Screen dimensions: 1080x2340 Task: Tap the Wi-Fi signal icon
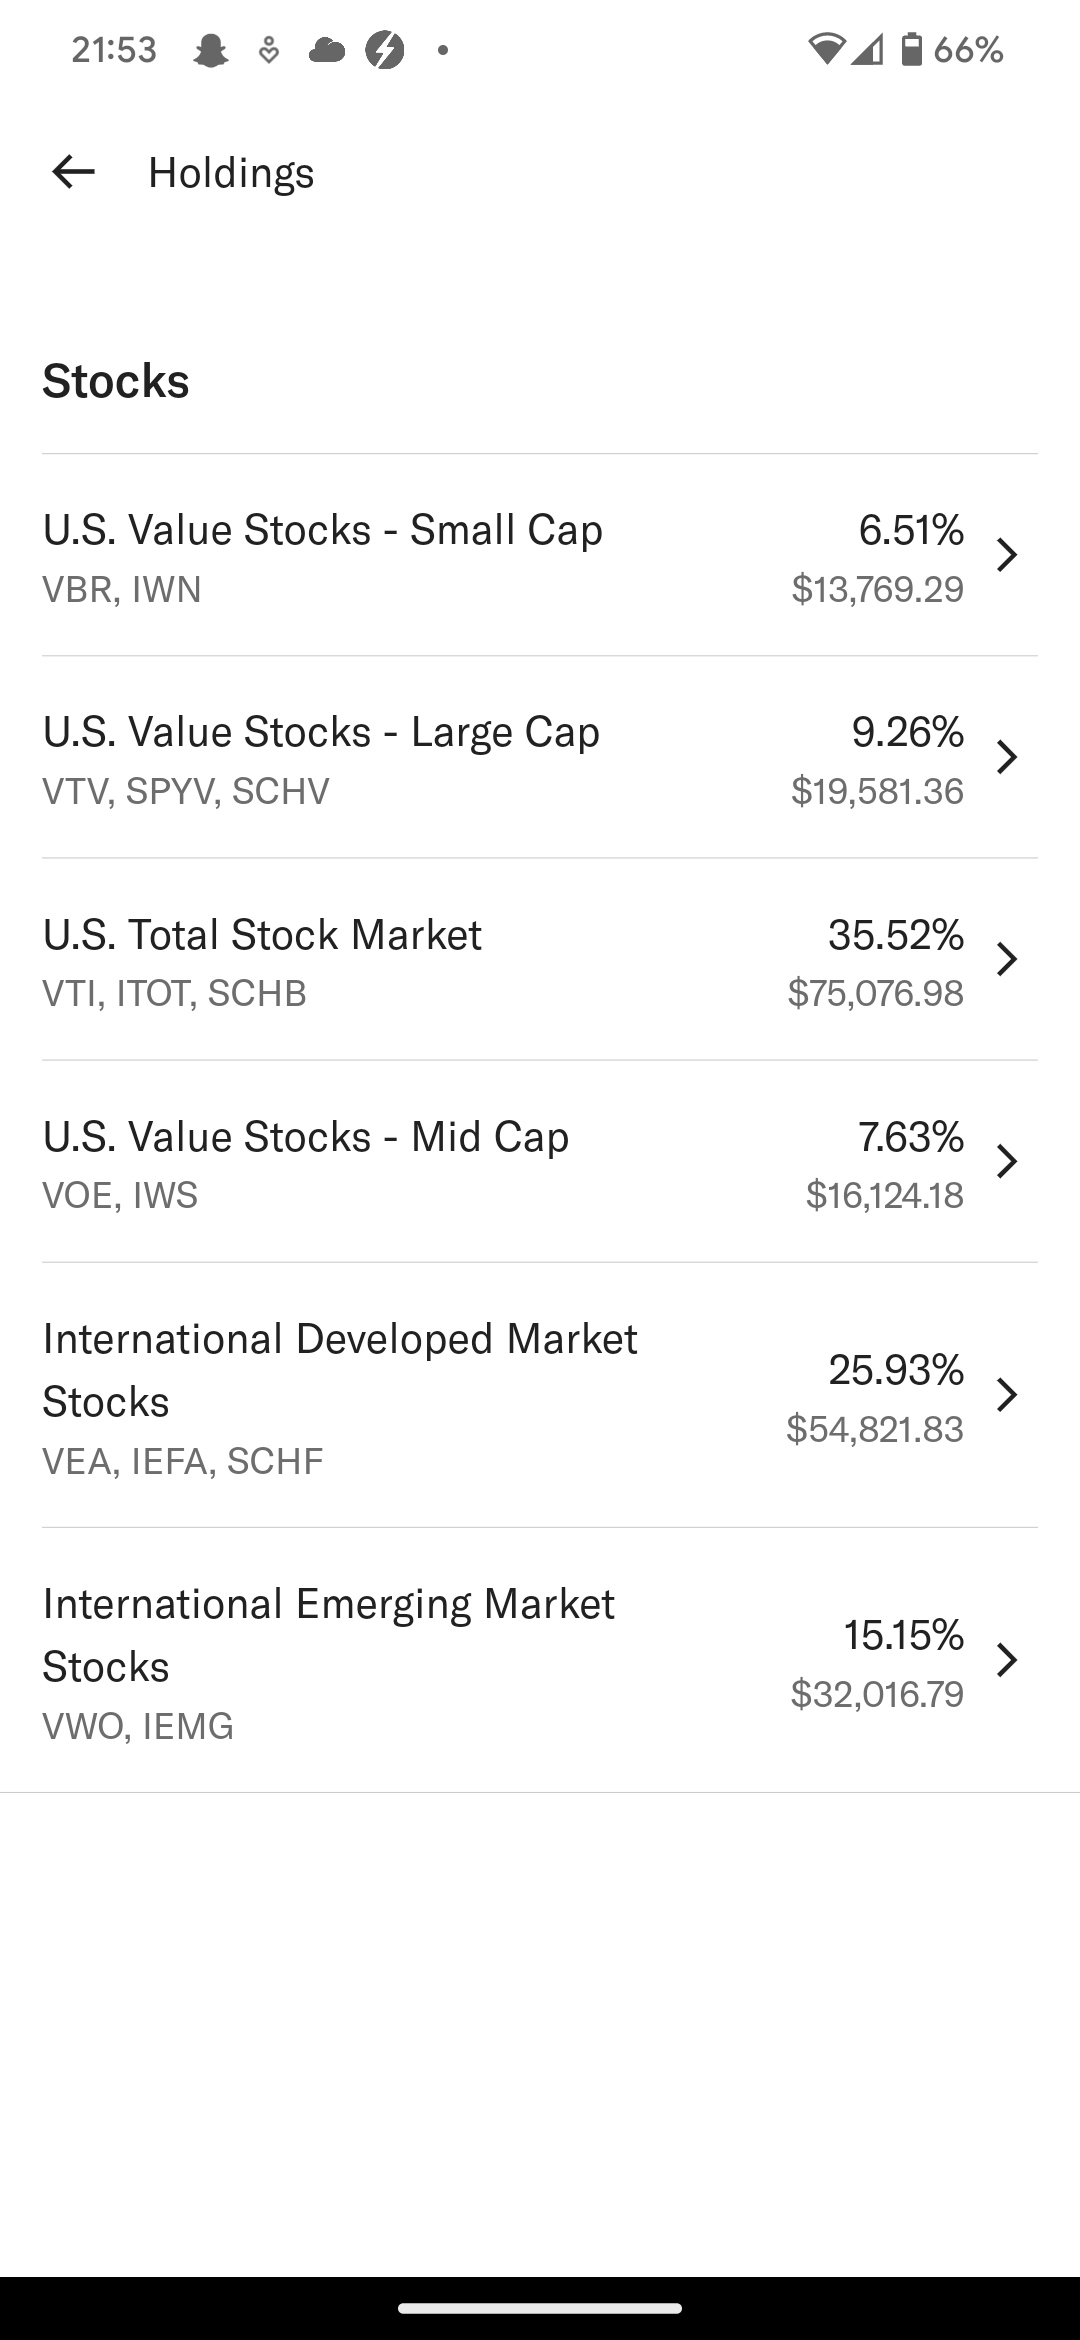pos(826,49)
